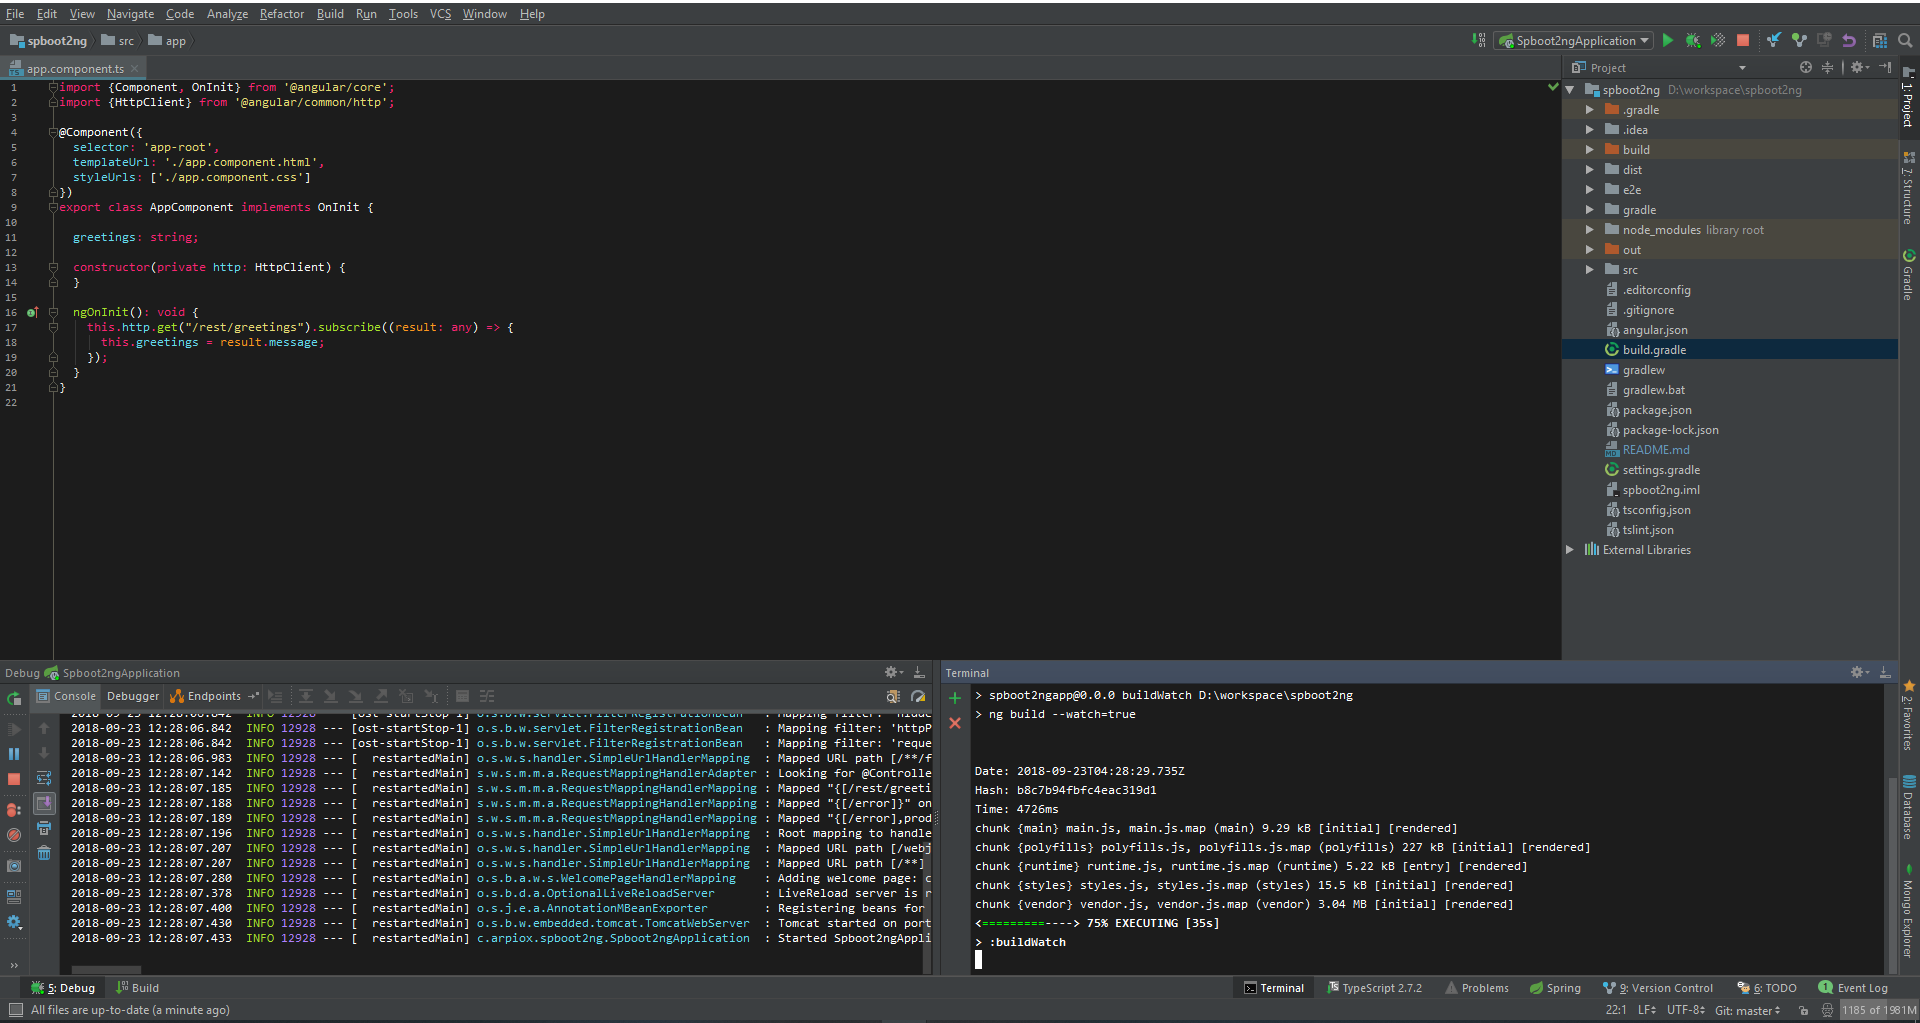The width and height of the screenshot is (1920, 1023).
Task: Open Debug panel settings gear
Action: (893, 673)
